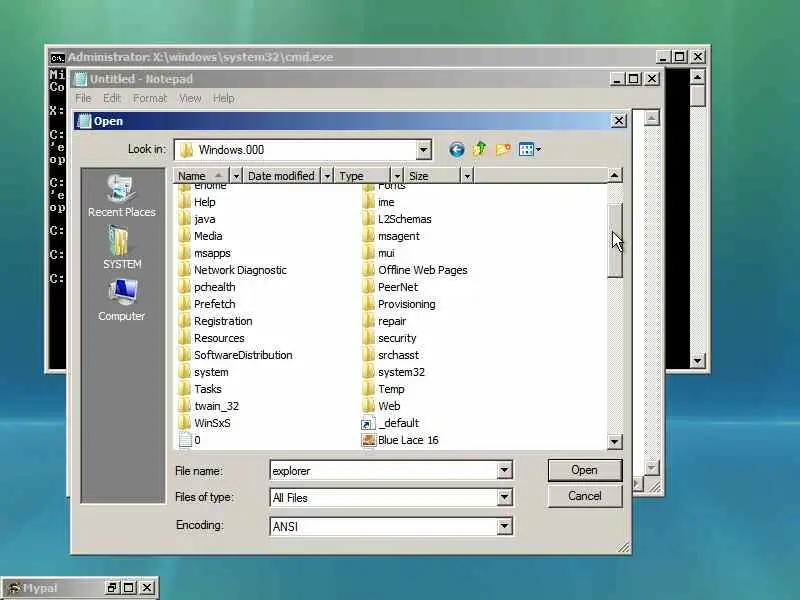Select the Offline Web Pages folder
Viewport: 800px width, 600px height.
[x=415, y=270]
